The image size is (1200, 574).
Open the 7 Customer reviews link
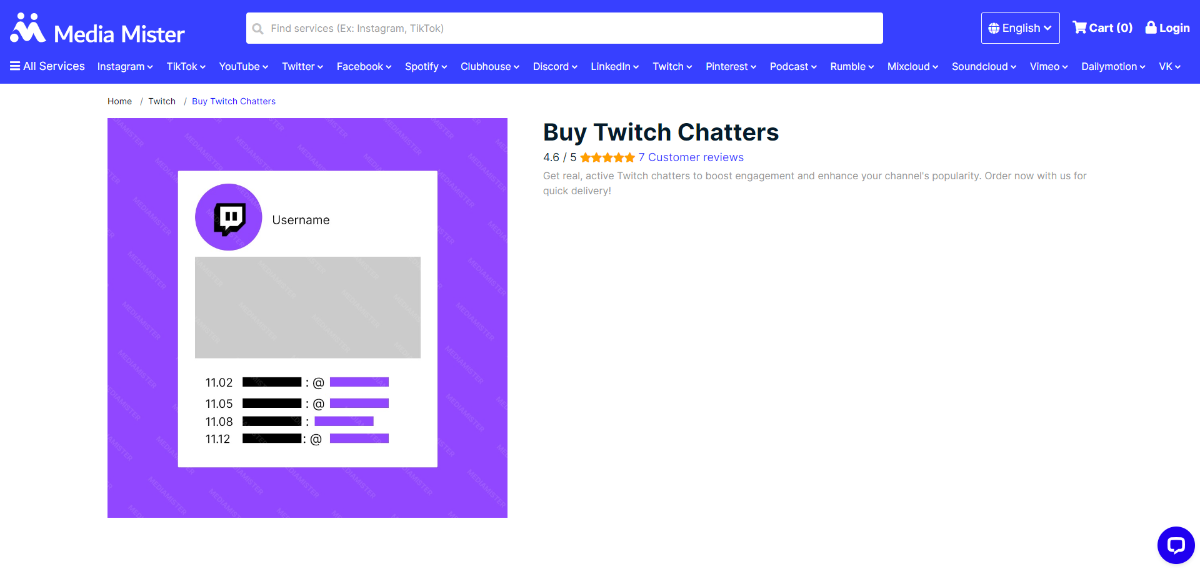691,158
